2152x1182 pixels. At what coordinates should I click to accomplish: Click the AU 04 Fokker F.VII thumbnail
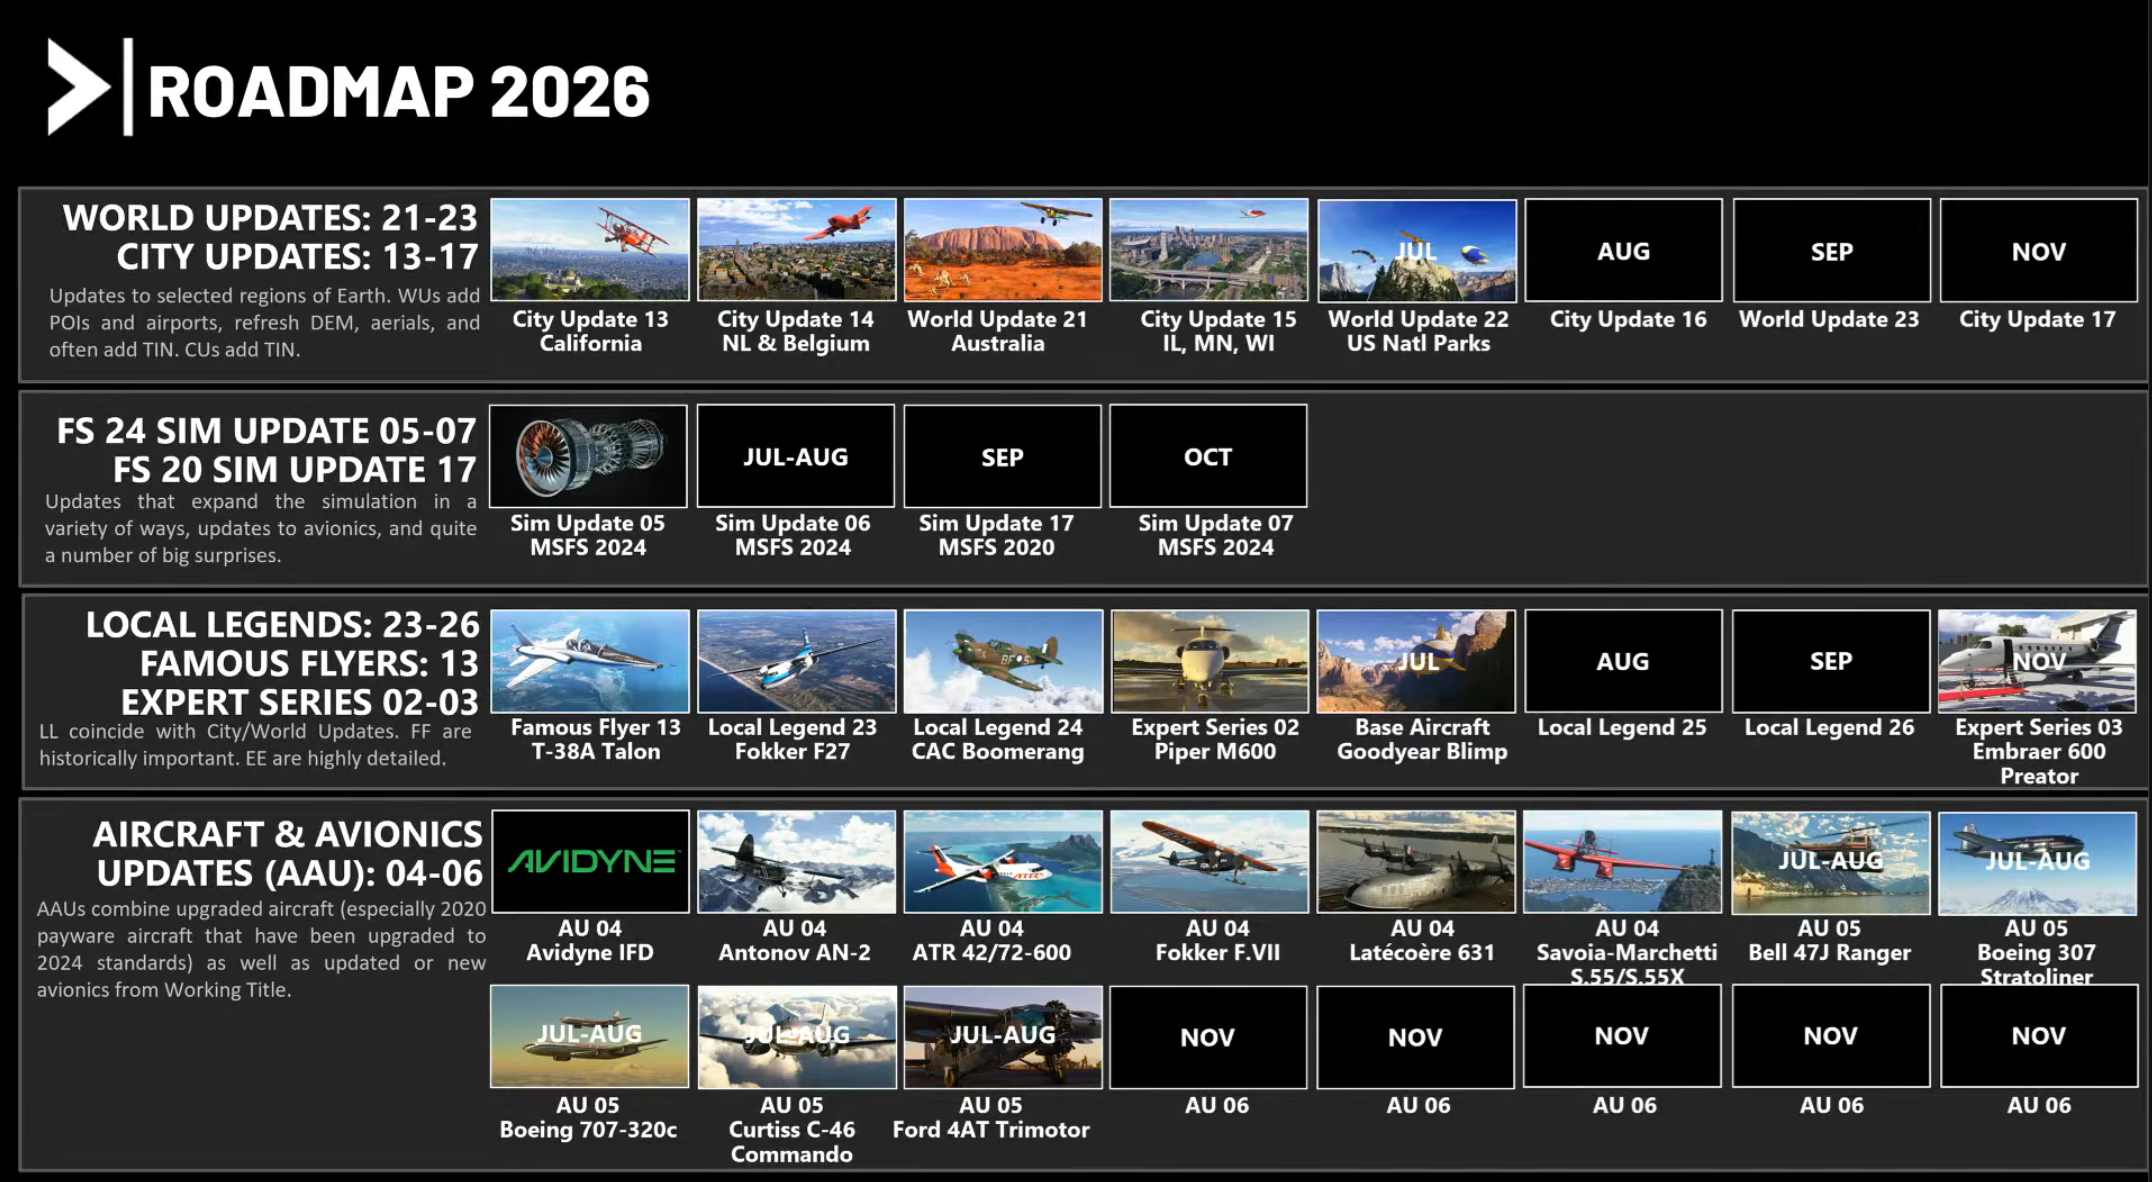[x=1210, y=862]
